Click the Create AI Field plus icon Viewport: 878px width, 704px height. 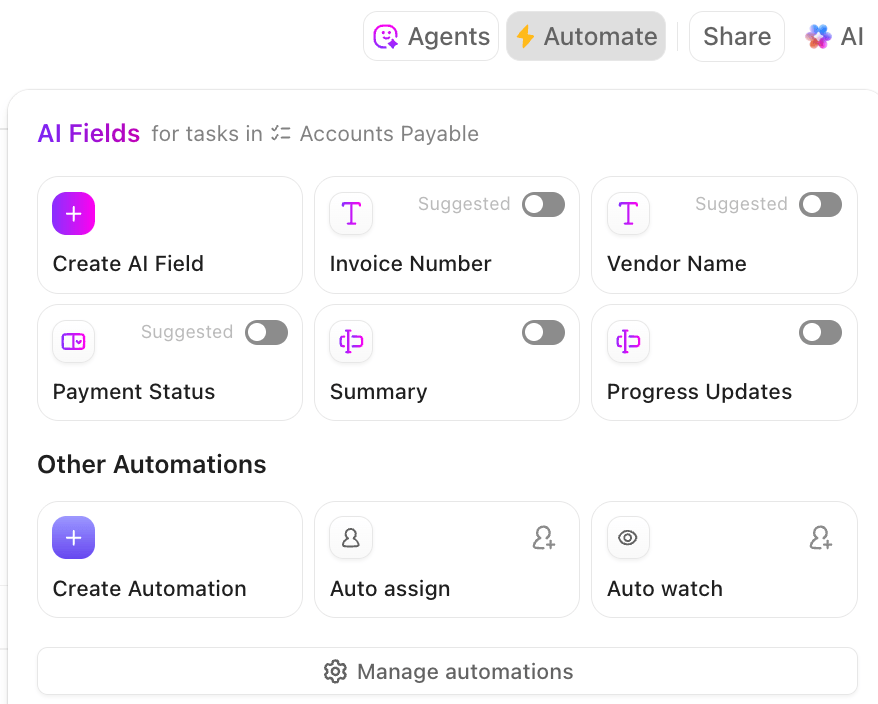(x=73, y=213)
